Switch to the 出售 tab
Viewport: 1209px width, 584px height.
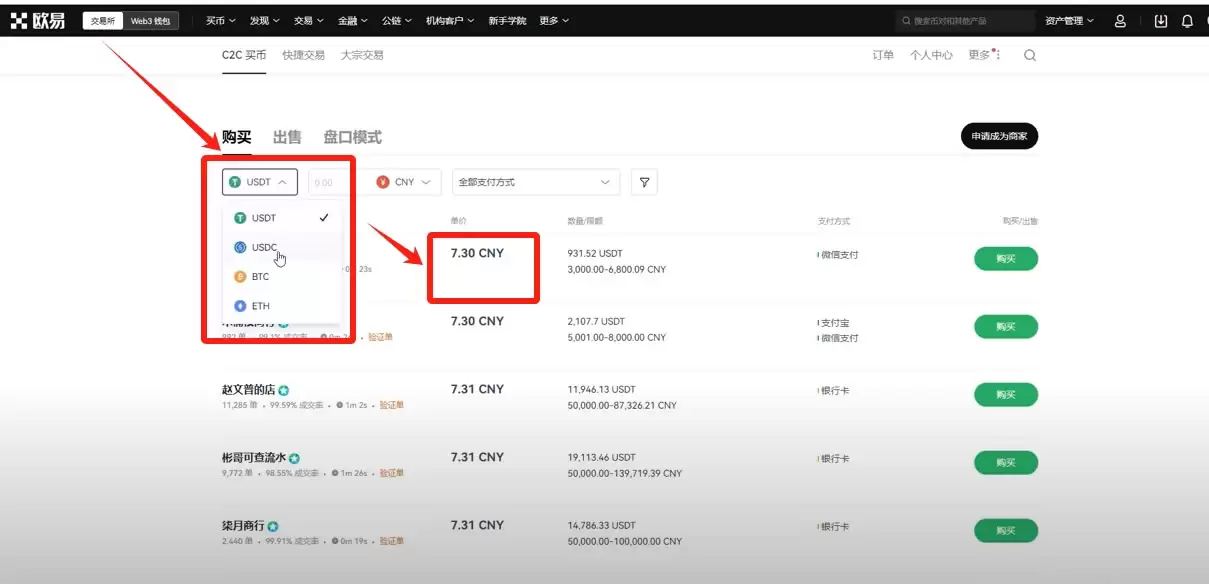pyautogui.click(x=287, y=136)
